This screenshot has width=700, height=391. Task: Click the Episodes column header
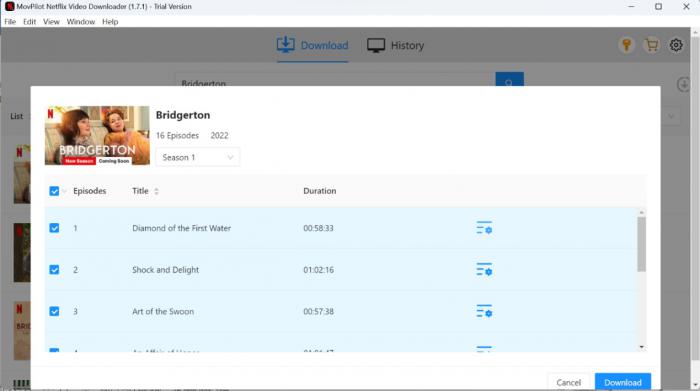click(90, 191)
